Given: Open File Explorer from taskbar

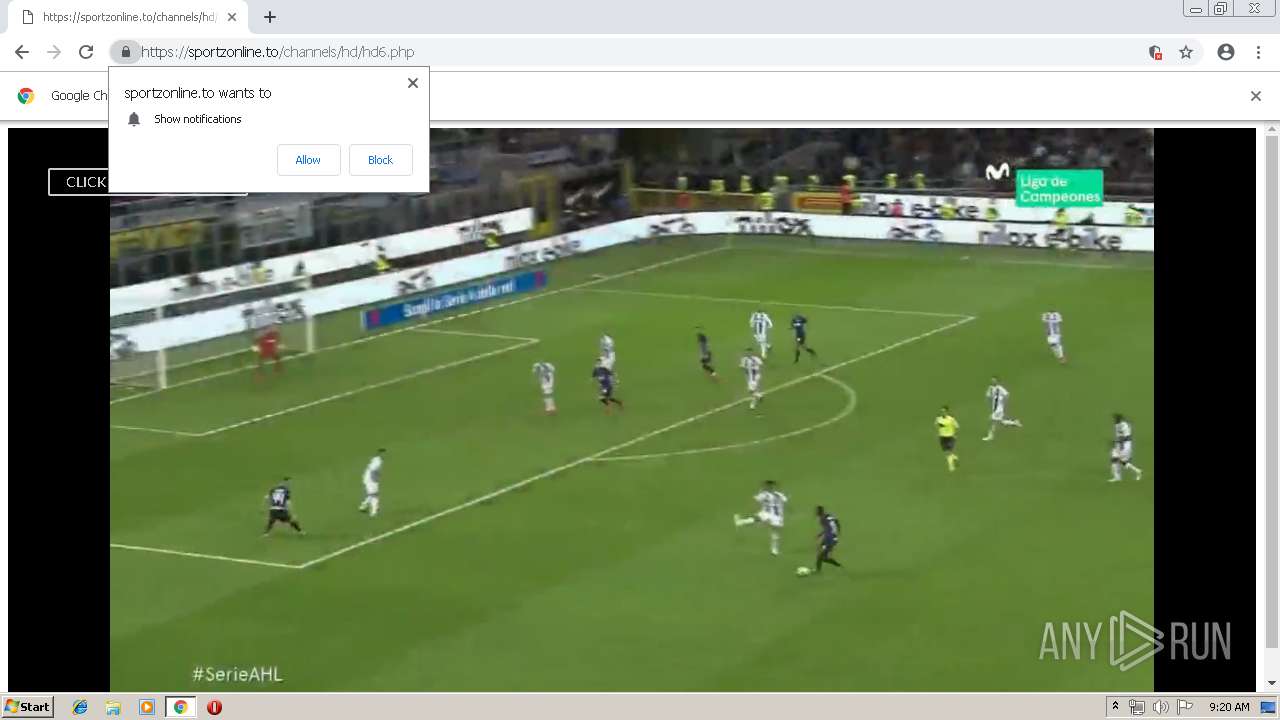Looking at the screenshot, I should (113, 707).
